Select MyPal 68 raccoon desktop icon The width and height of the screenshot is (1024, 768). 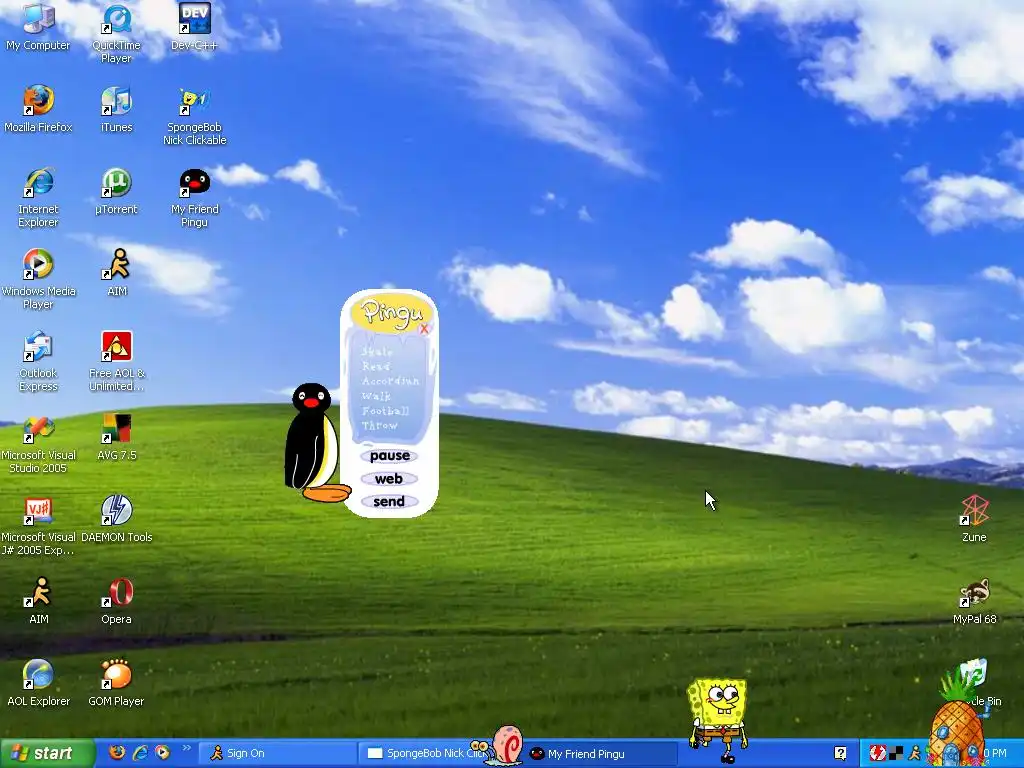click(x=974, y=601)
